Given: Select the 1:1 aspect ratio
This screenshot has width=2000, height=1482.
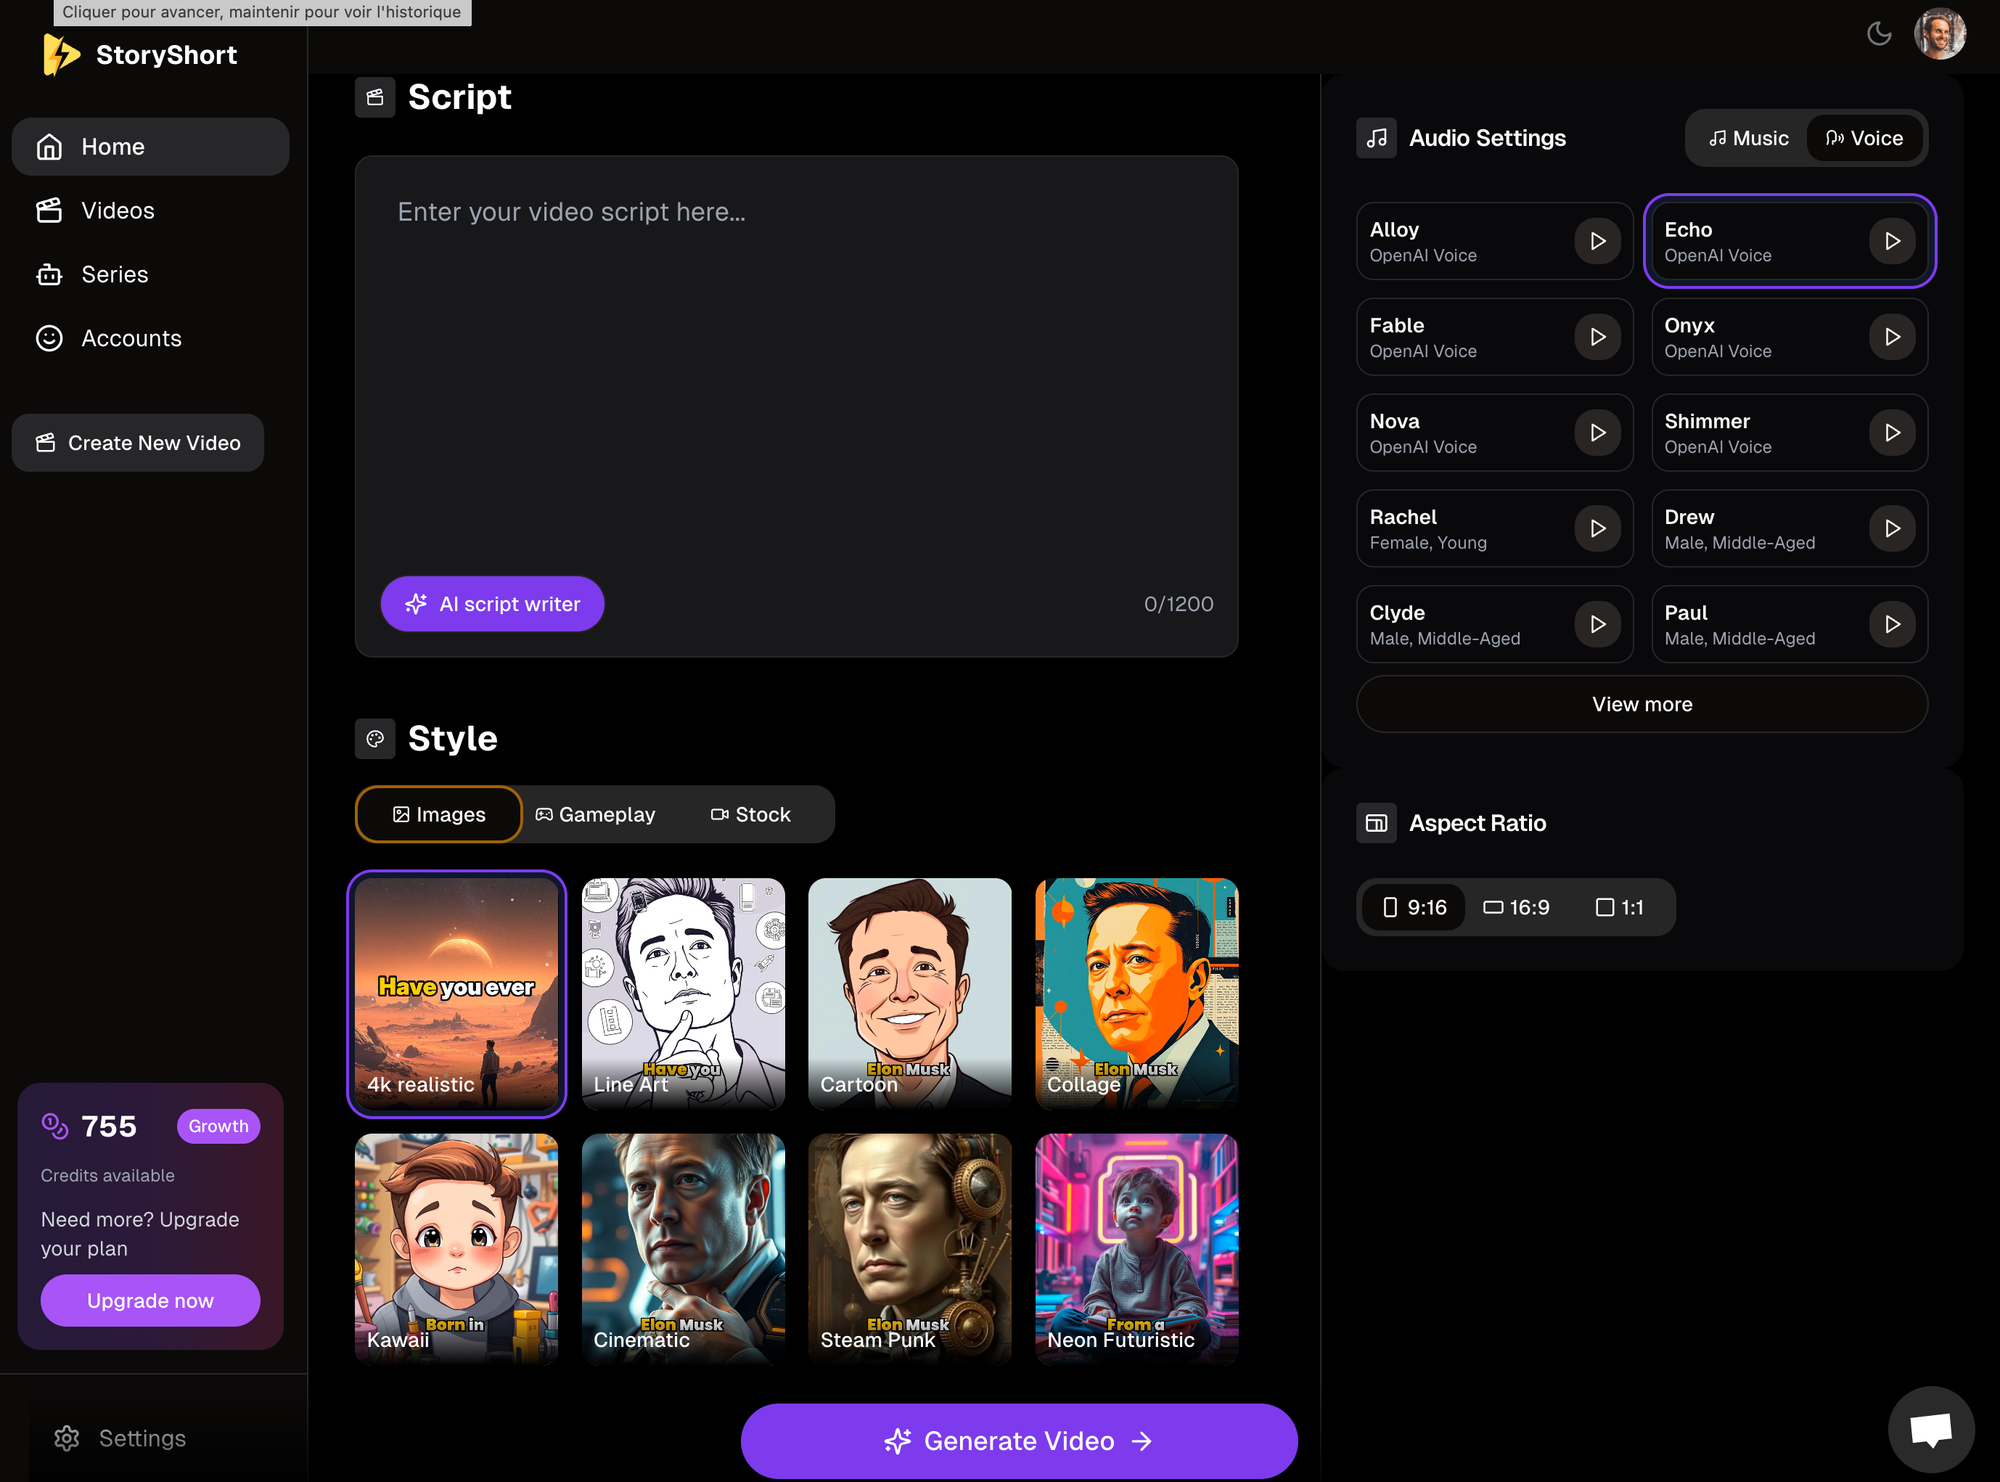Looking at the screenshot, I should pyautogui.click(x=1619, y=907).
